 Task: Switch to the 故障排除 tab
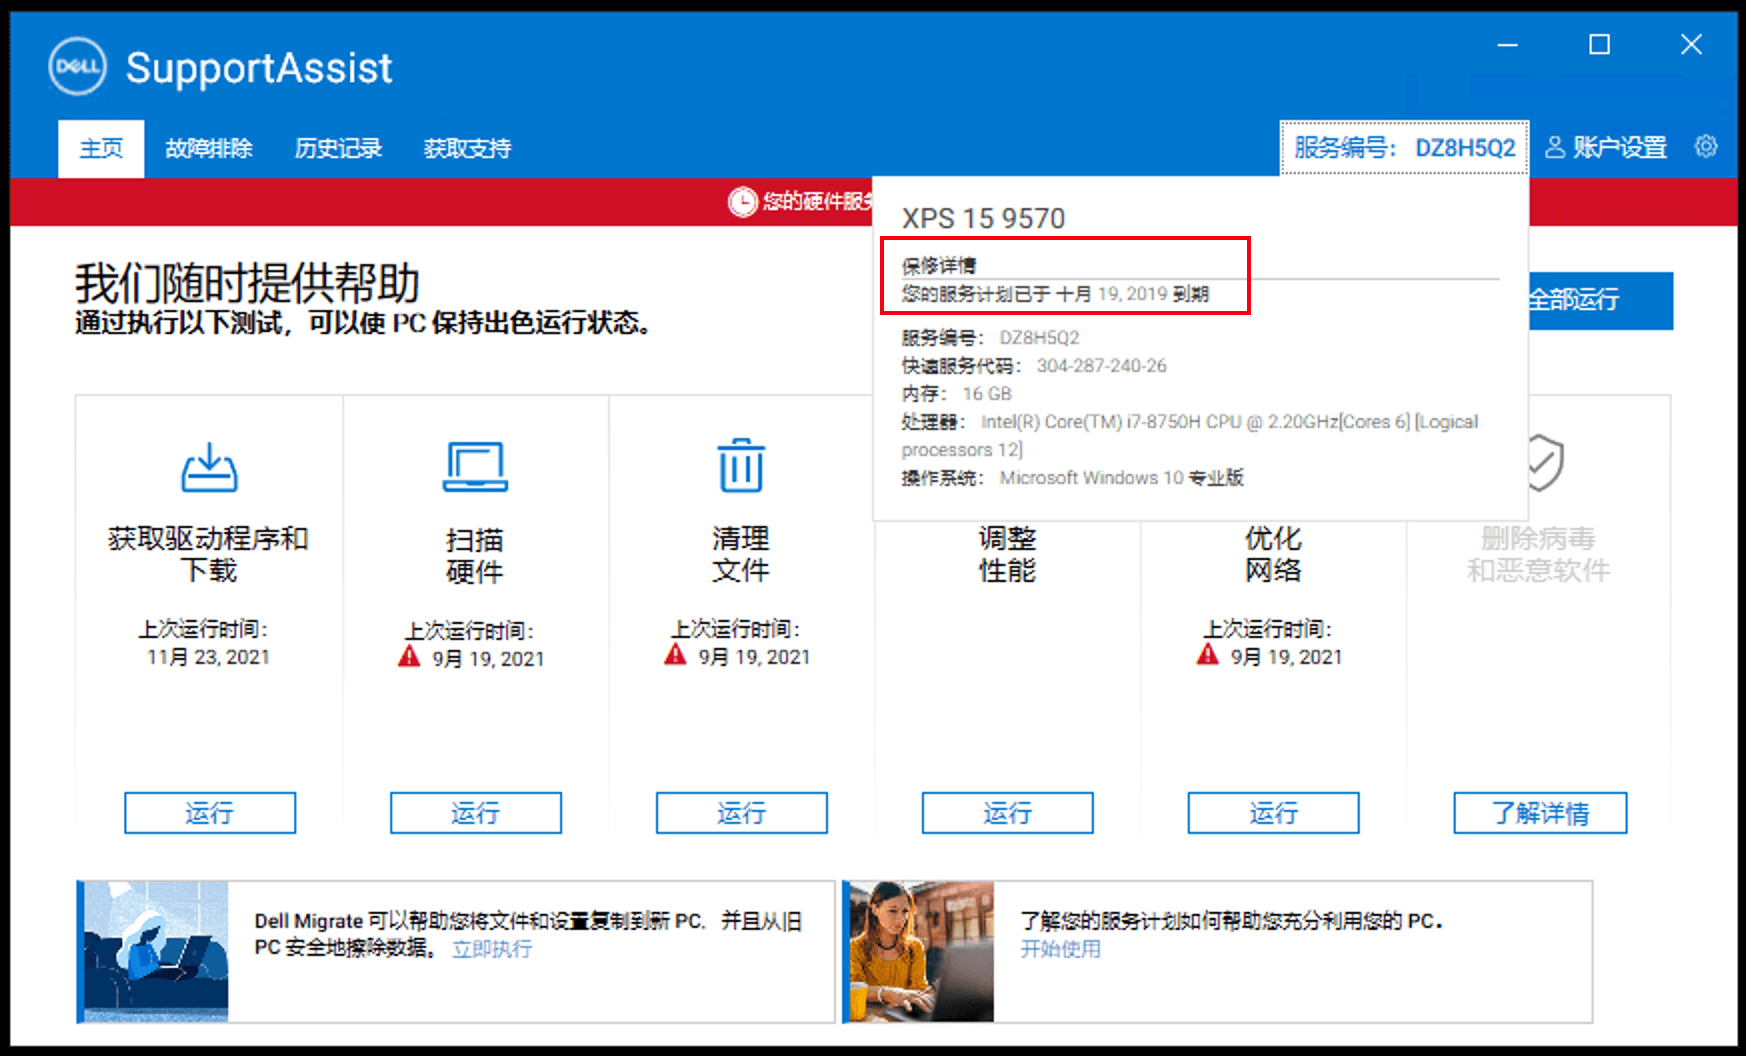209,148
